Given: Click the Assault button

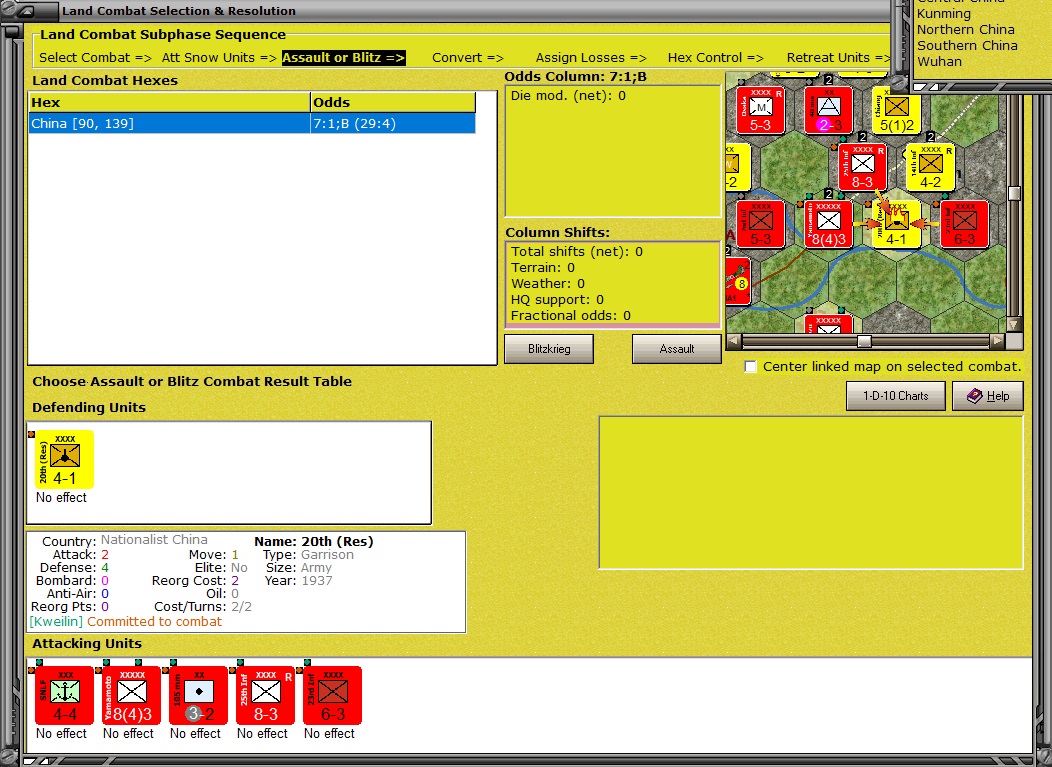Looking at the screenshot, I should [x=676, y=349].
